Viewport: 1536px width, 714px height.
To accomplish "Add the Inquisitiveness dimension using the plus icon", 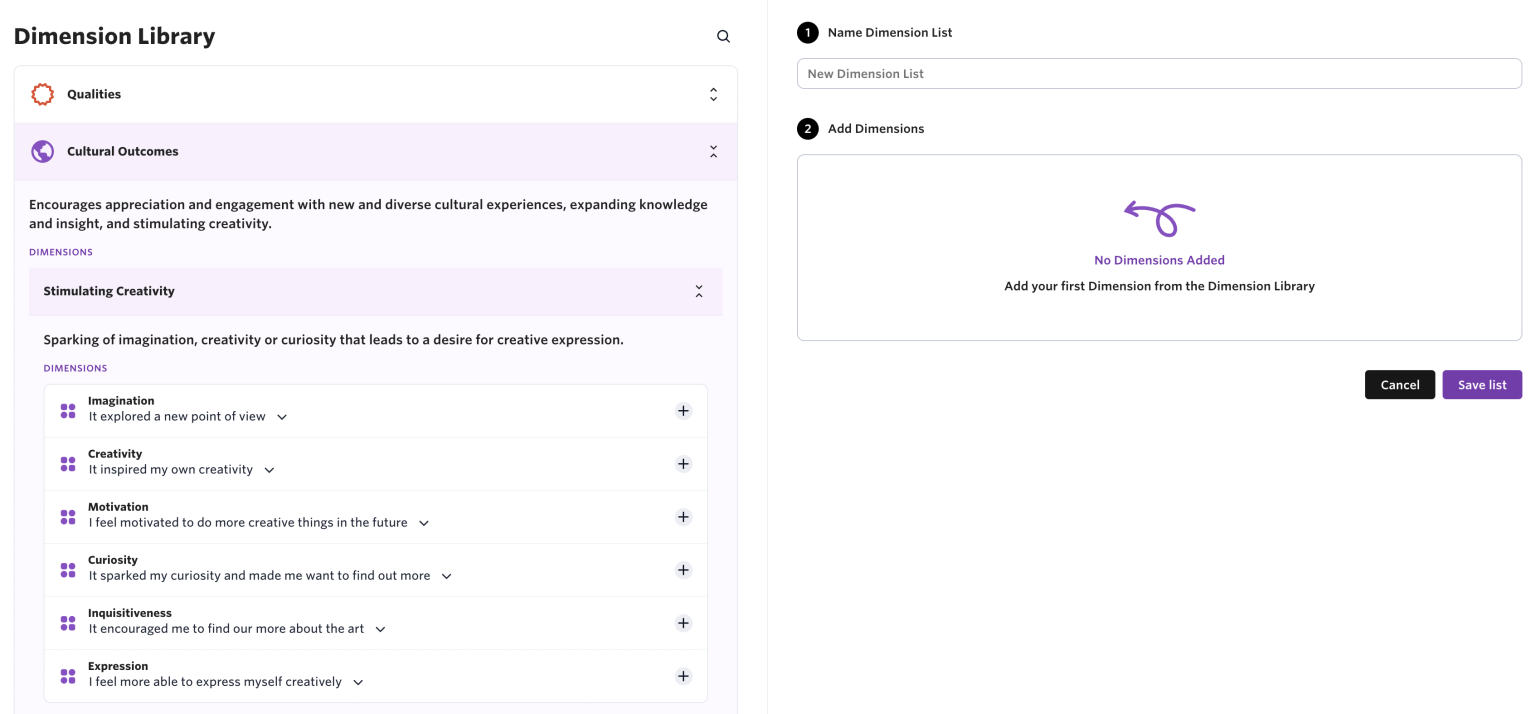I will 683,622.
